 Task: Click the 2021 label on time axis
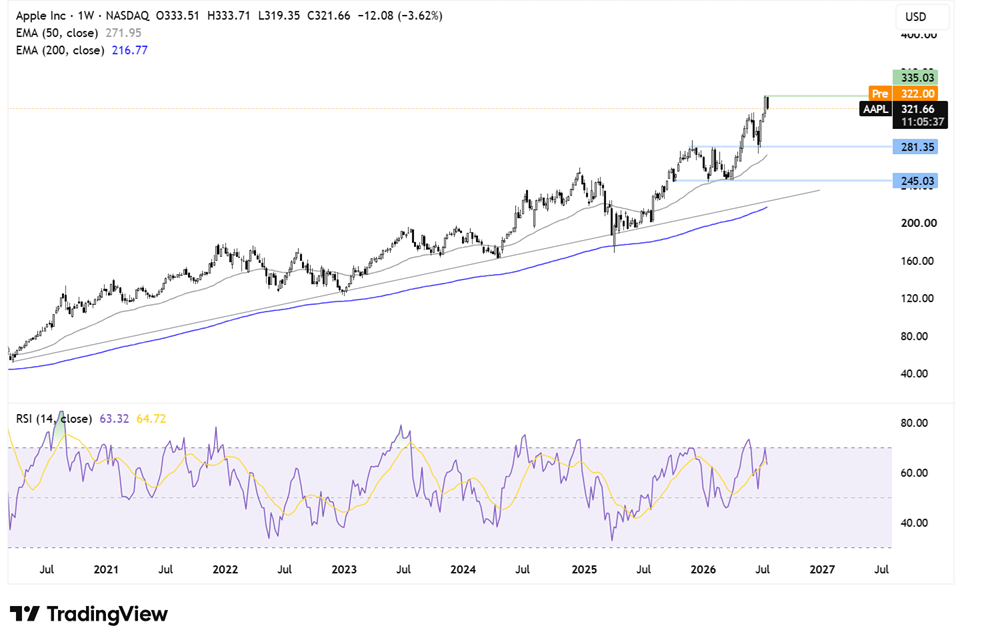coord(106,569)
